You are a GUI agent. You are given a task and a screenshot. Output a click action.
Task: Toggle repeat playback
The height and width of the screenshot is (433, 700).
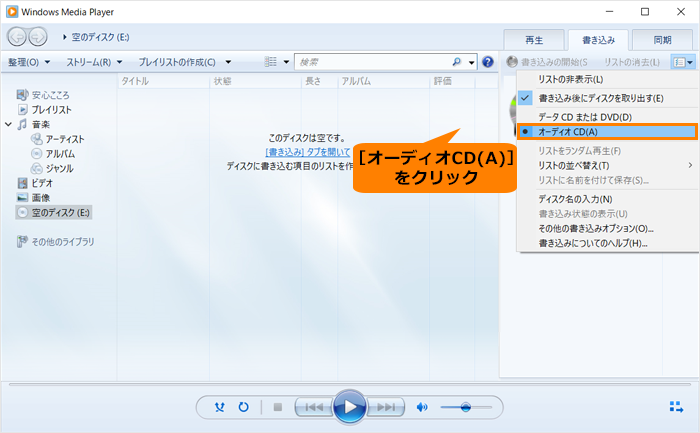[x=243, y=407]
